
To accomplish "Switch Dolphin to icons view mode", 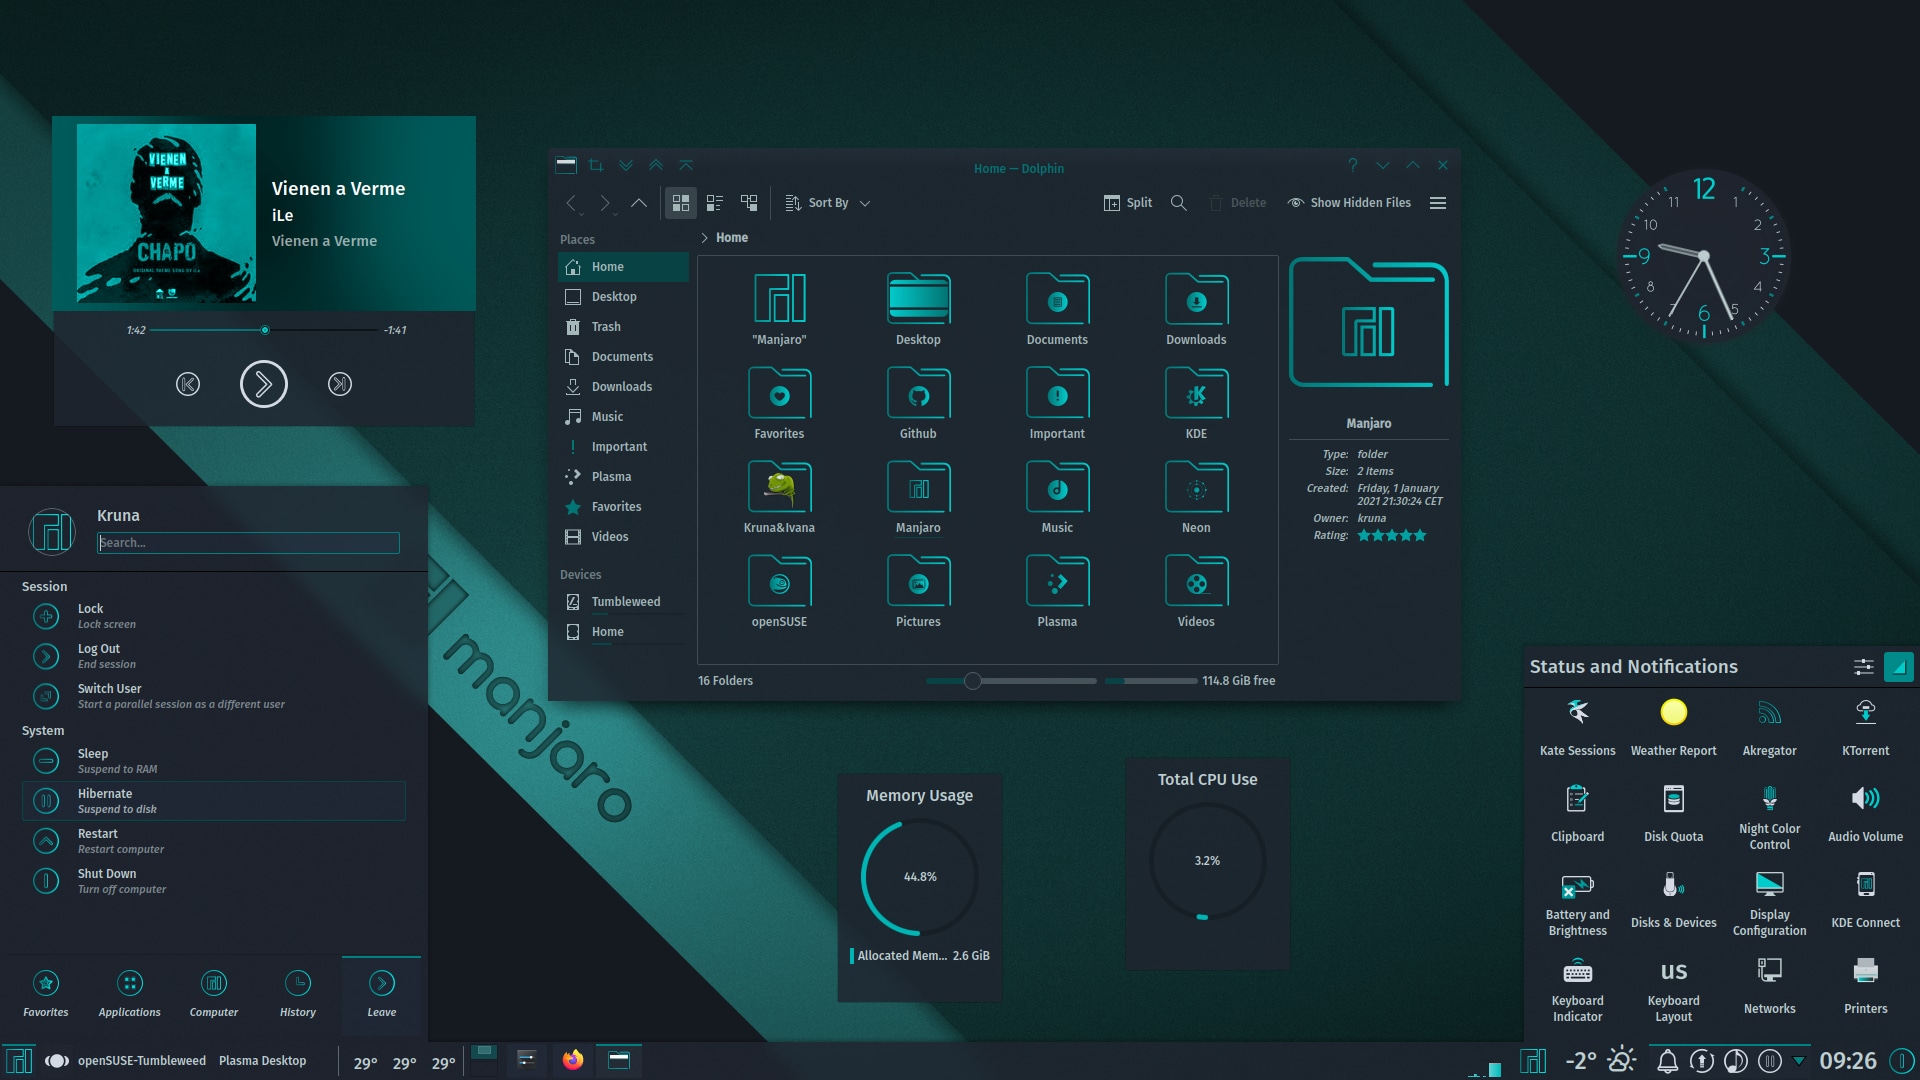I will coord(681,203).
